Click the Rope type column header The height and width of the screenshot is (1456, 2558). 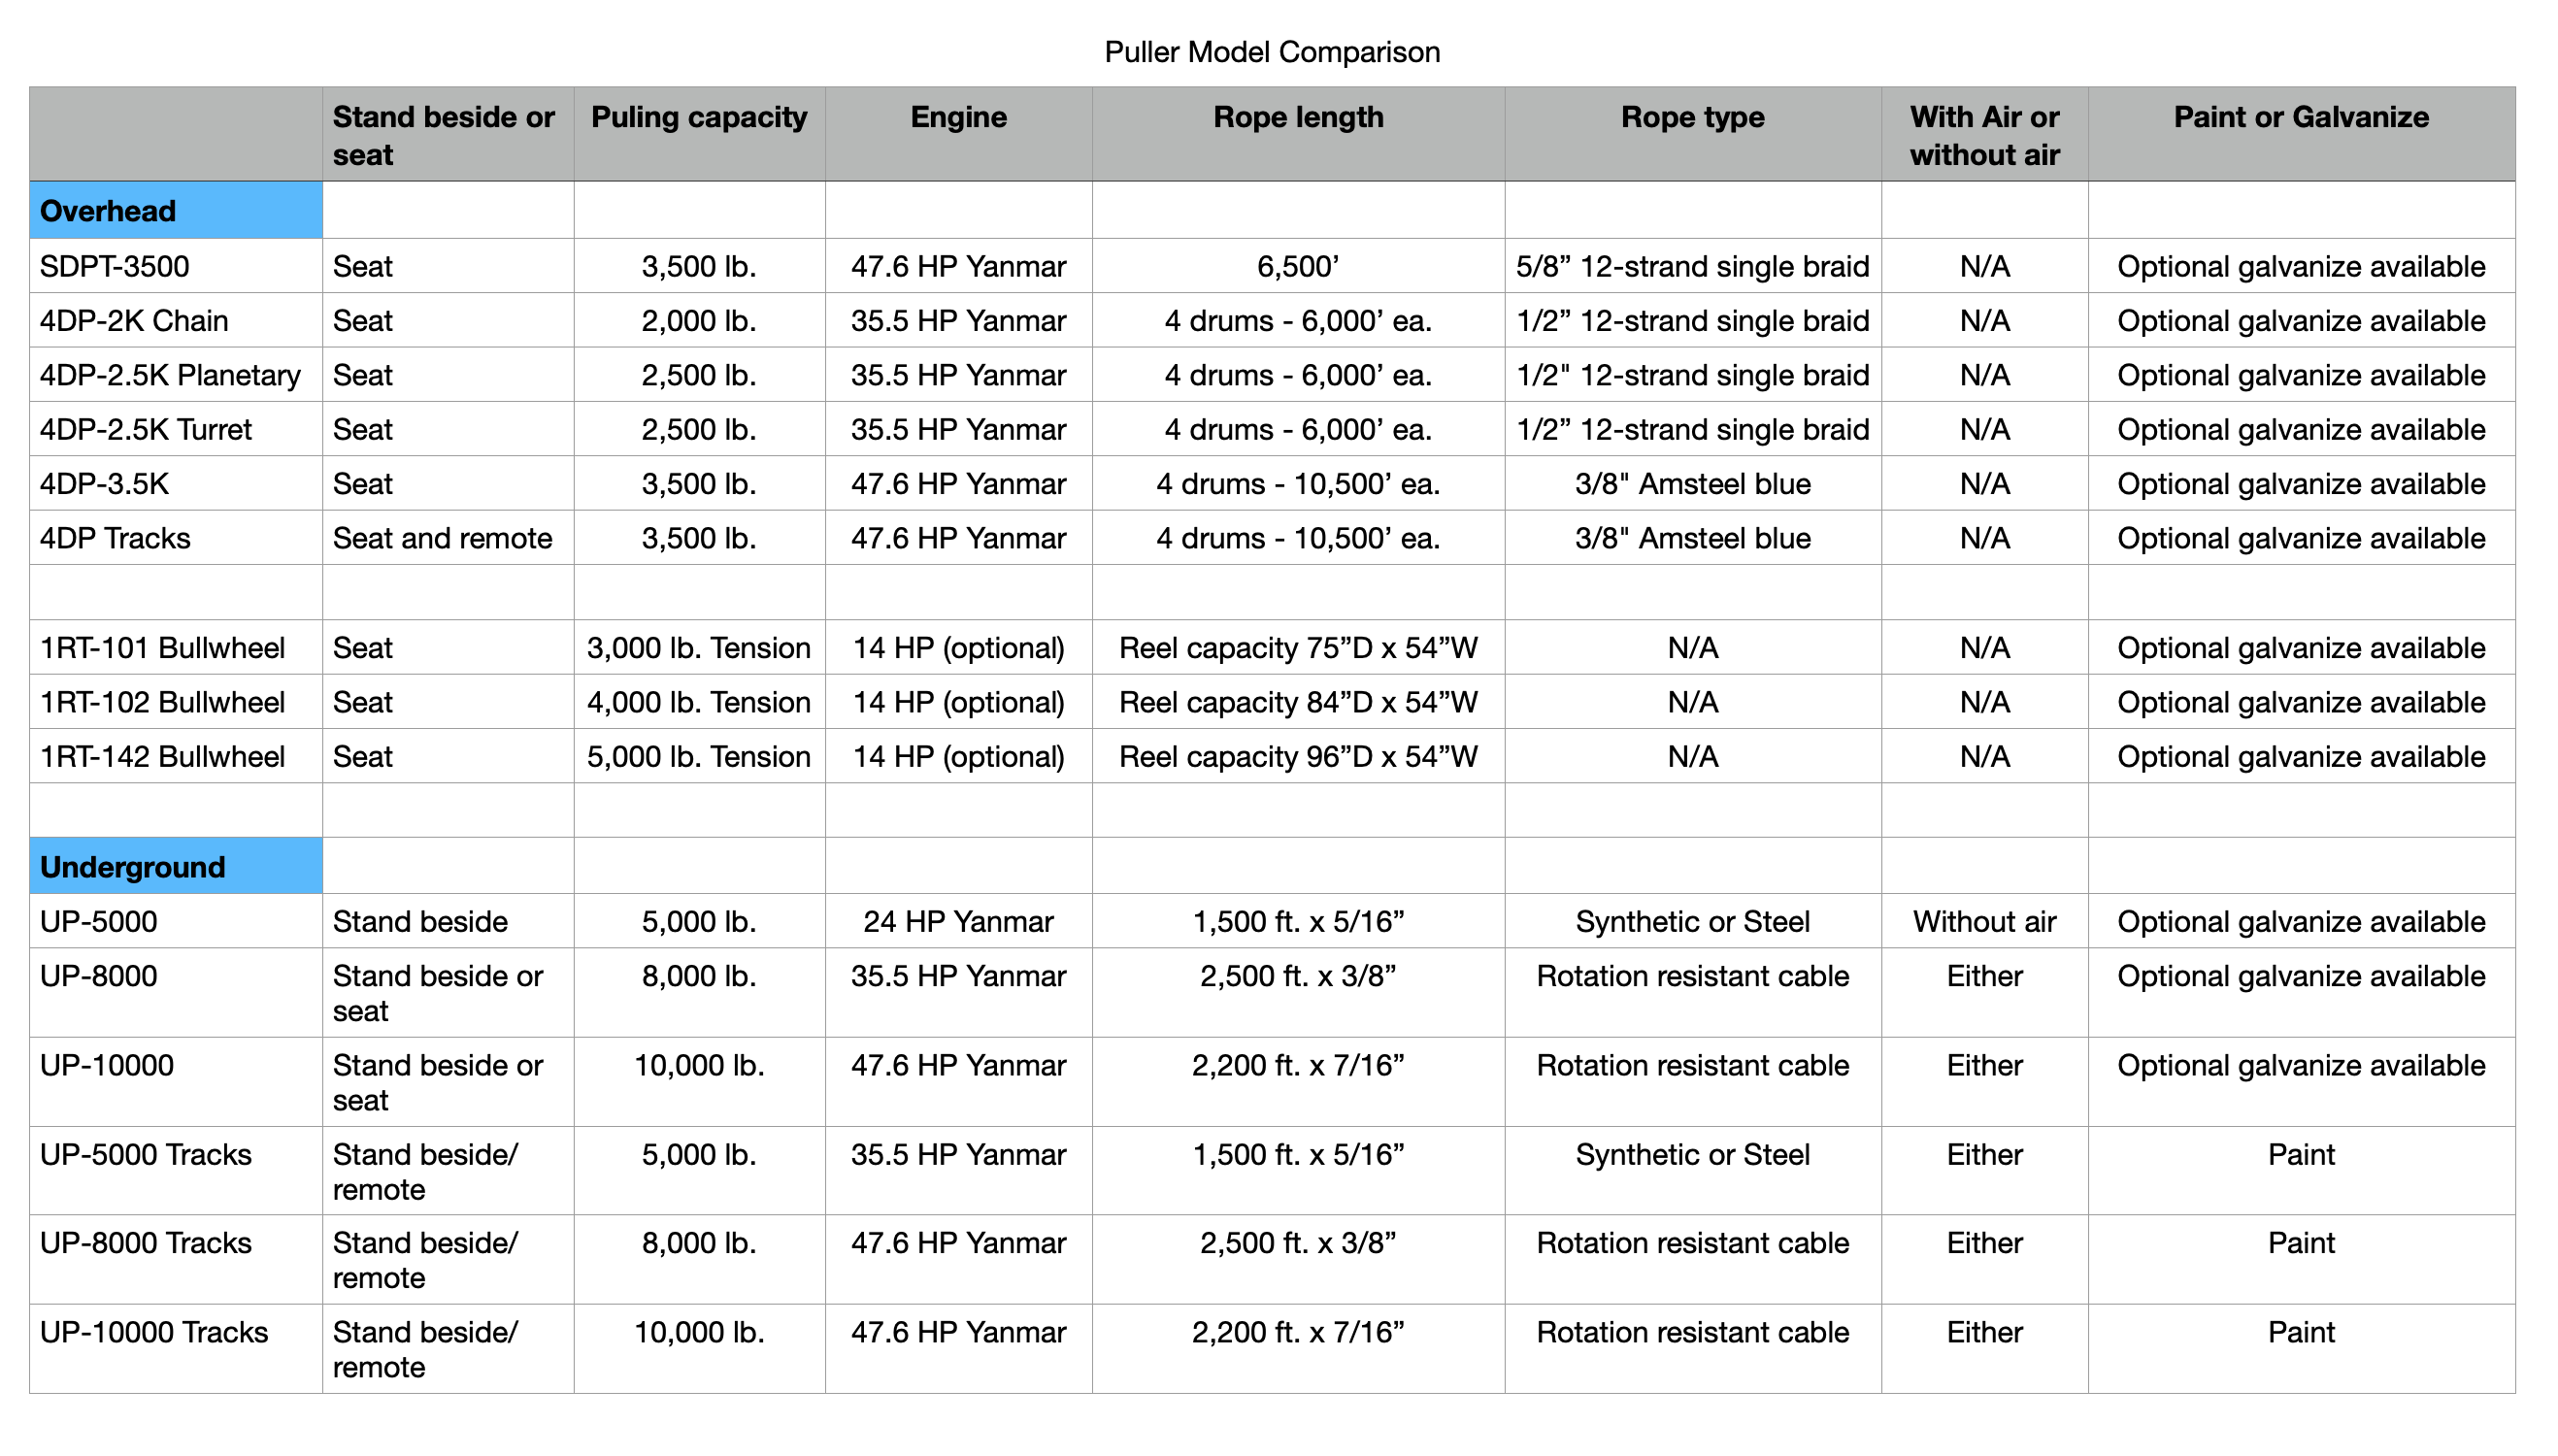tap(1692, 118)
